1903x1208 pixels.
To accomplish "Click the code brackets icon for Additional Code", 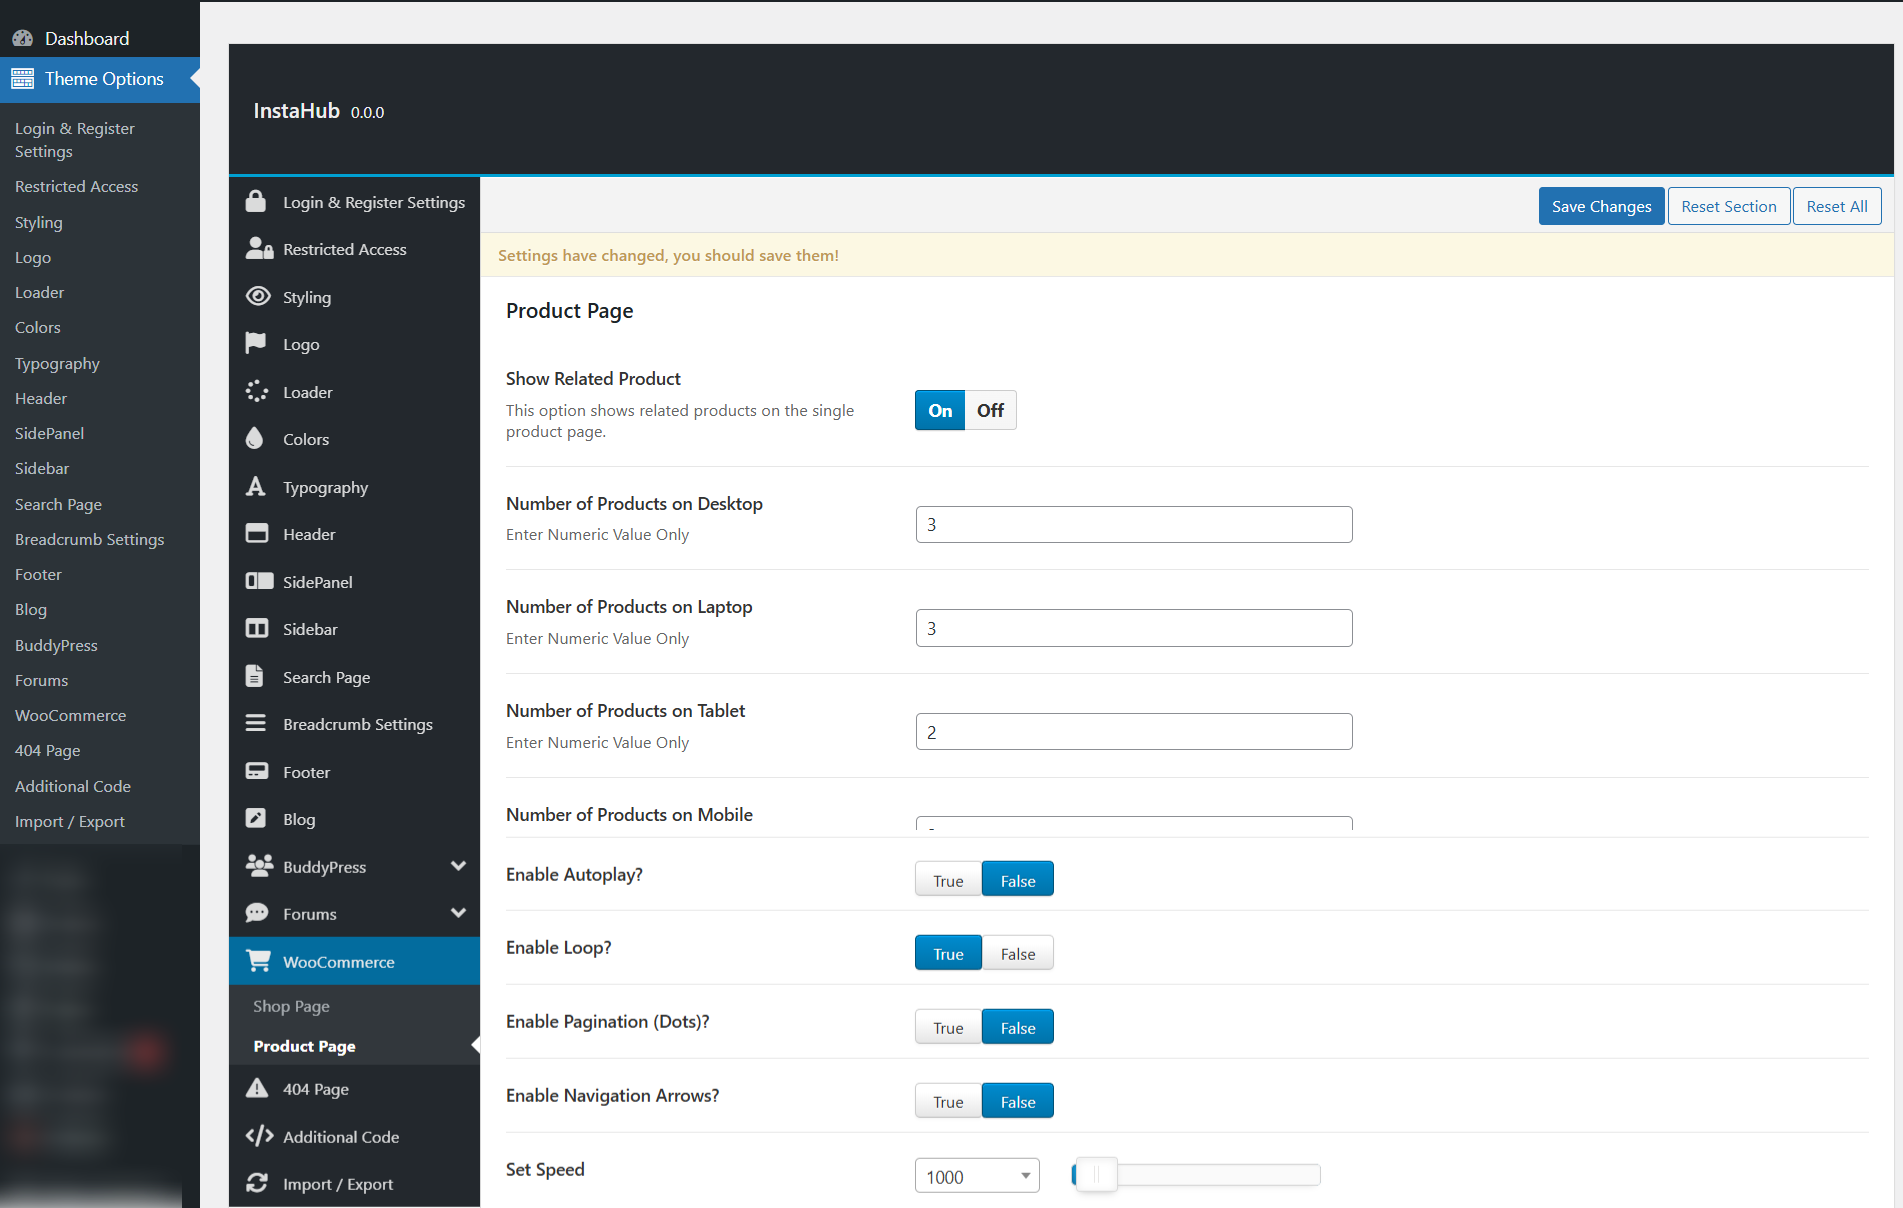I will pyautogui.click(x=259, y=1136).
